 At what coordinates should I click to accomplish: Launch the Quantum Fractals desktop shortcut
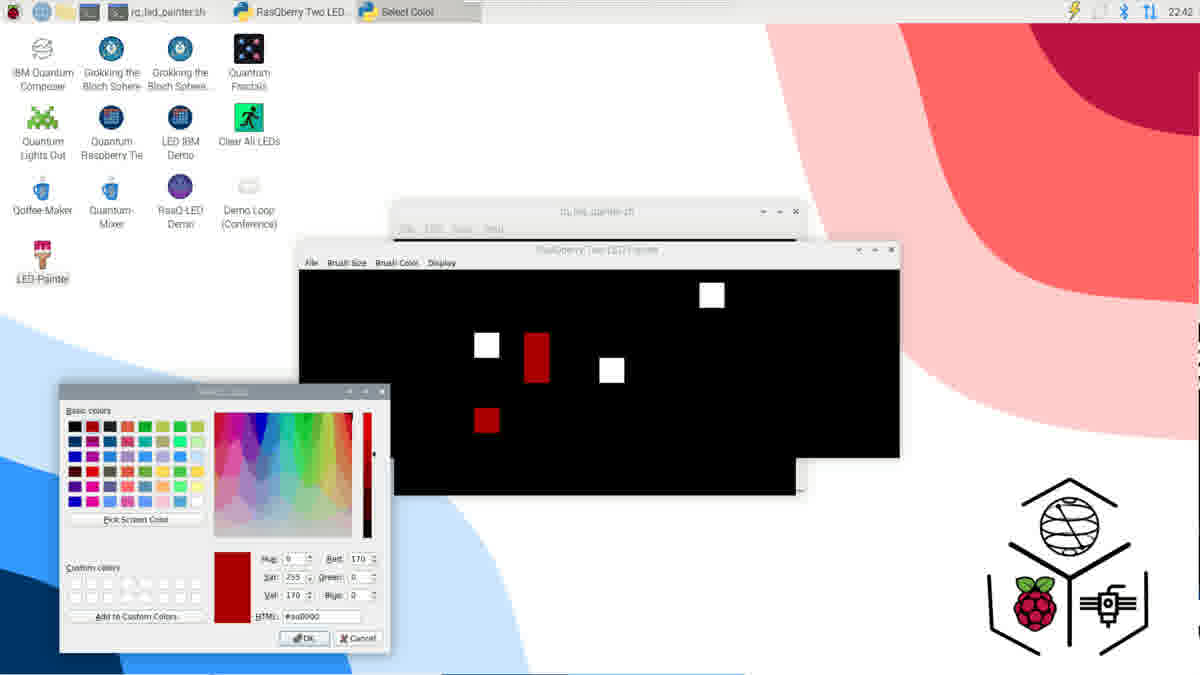[248, 64]
